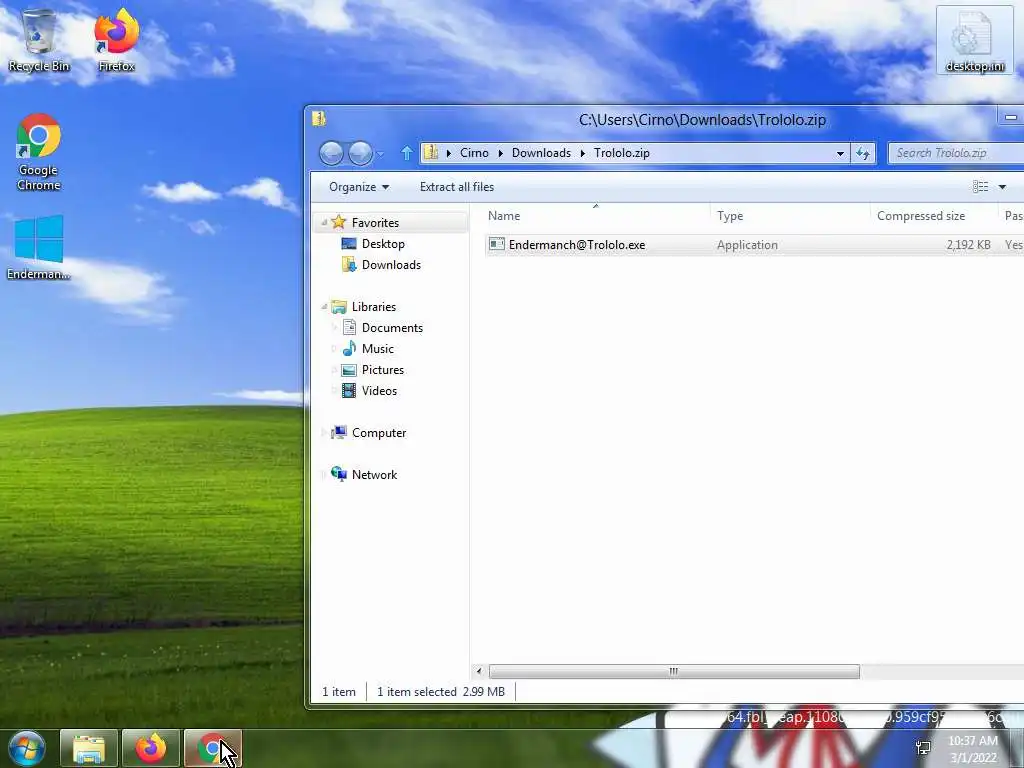This screenshot has width=1024, height=768.
Task: Open the Documents library
Action: click(x=392, y=328)
